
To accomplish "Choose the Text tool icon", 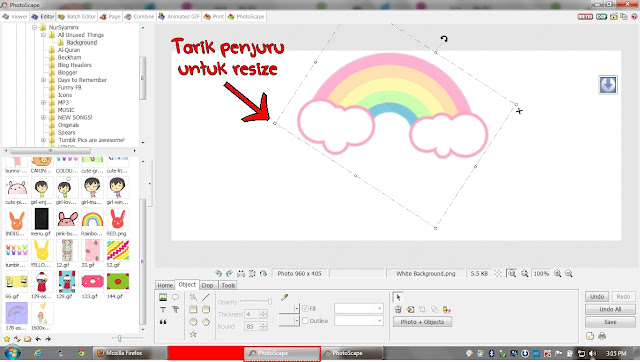I will pos(163,310).
